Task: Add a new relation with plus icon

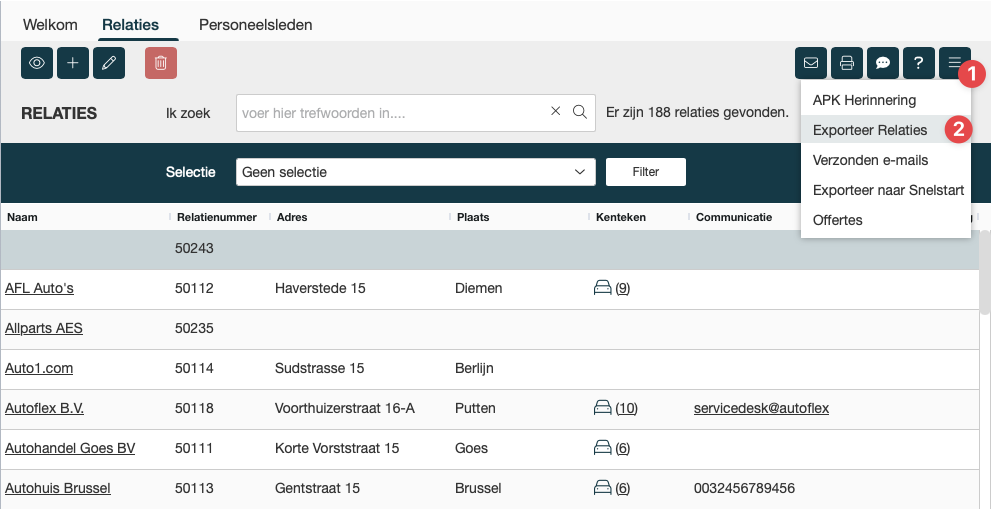Action: [x=73, y=63]
